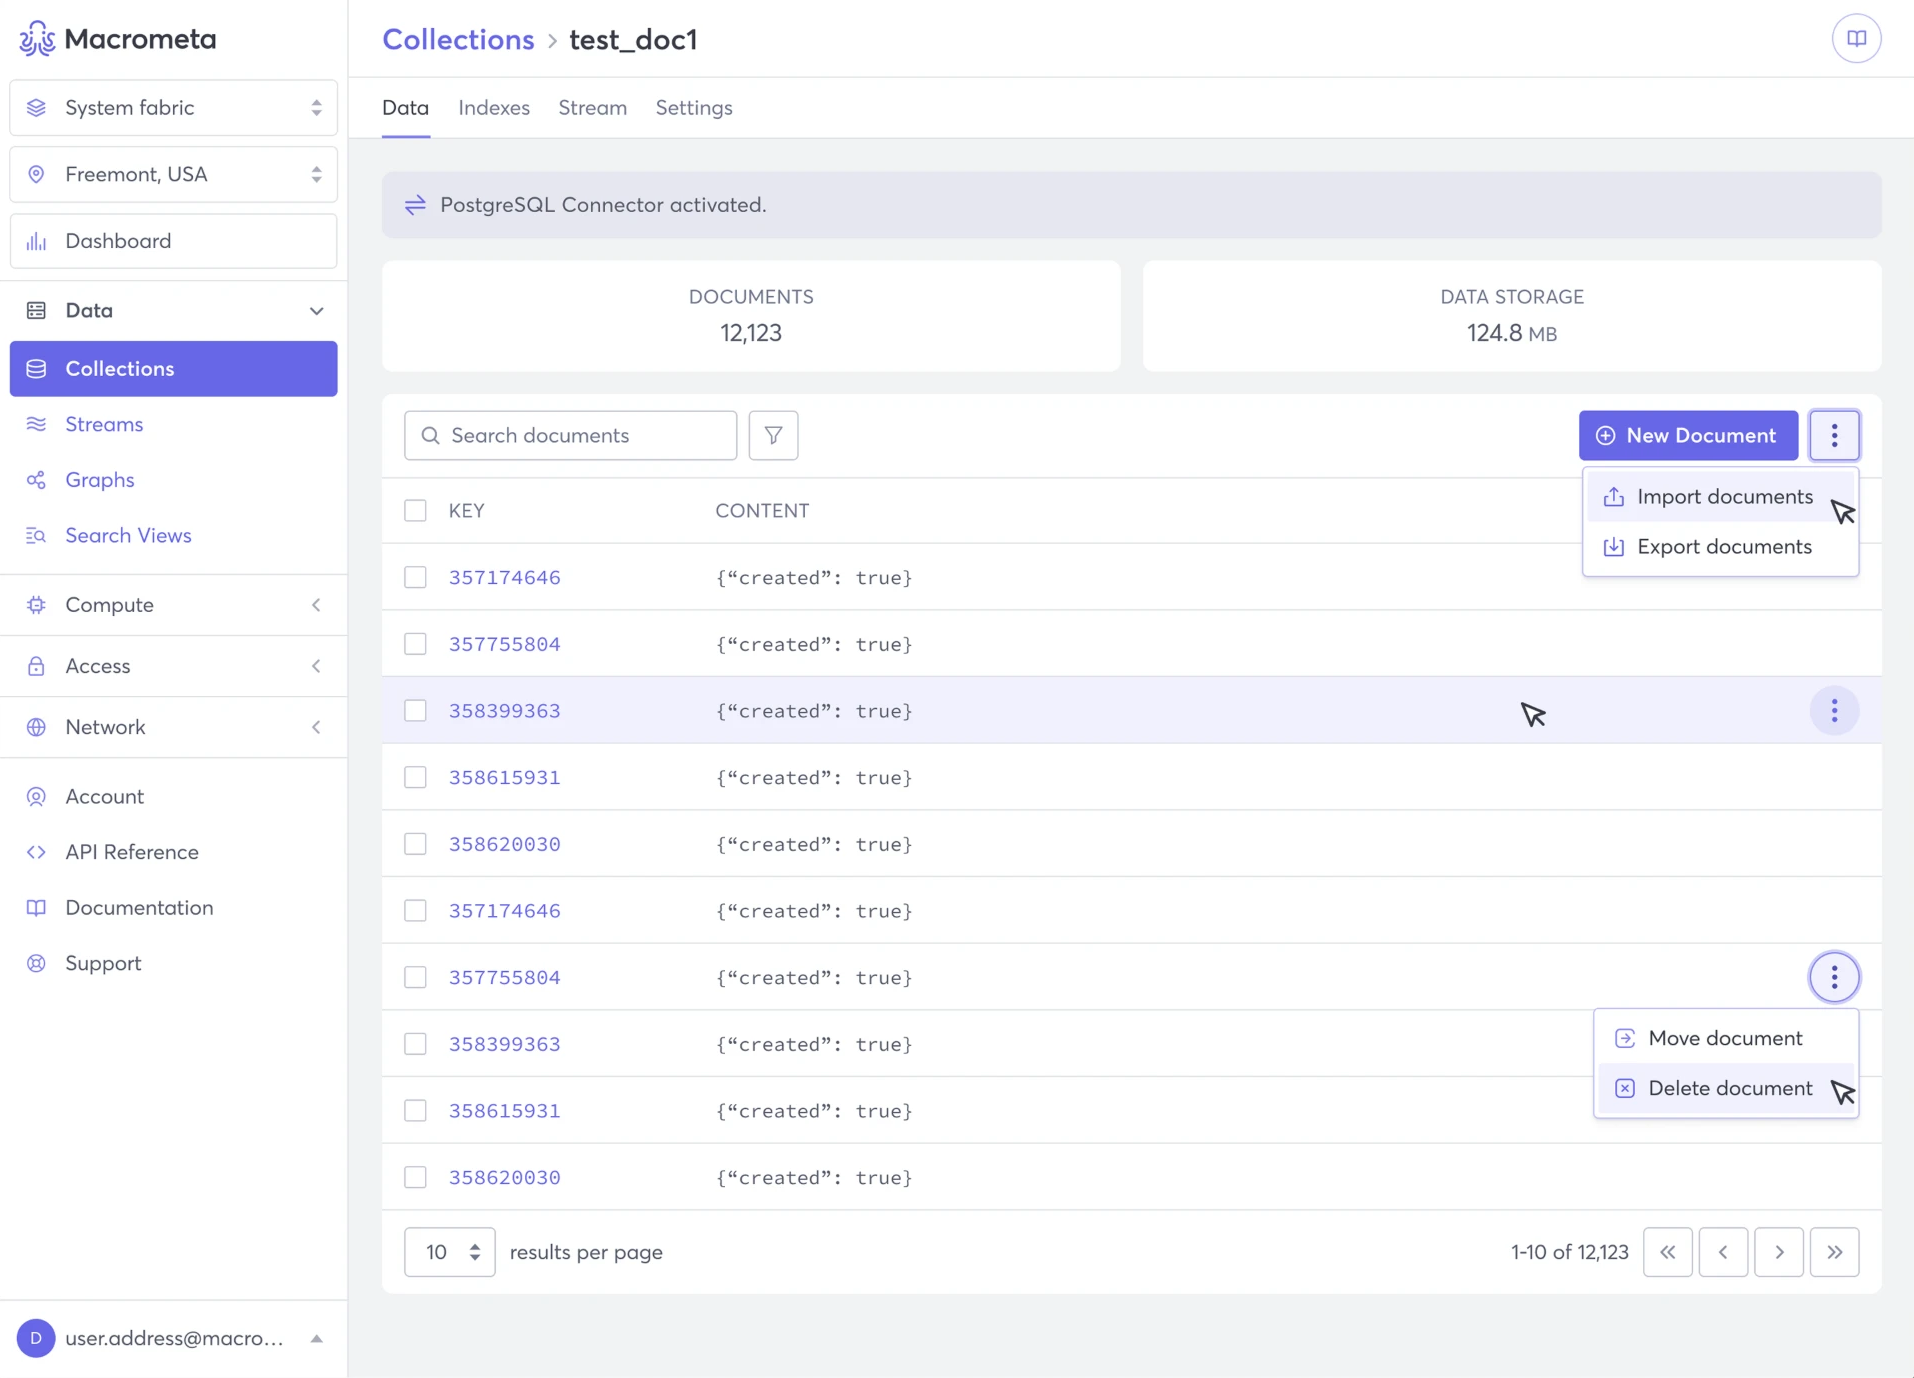The width and height of the screenshot is (1914, 1378).
Task: Select the Data tab
Action: tap(405, 108)
